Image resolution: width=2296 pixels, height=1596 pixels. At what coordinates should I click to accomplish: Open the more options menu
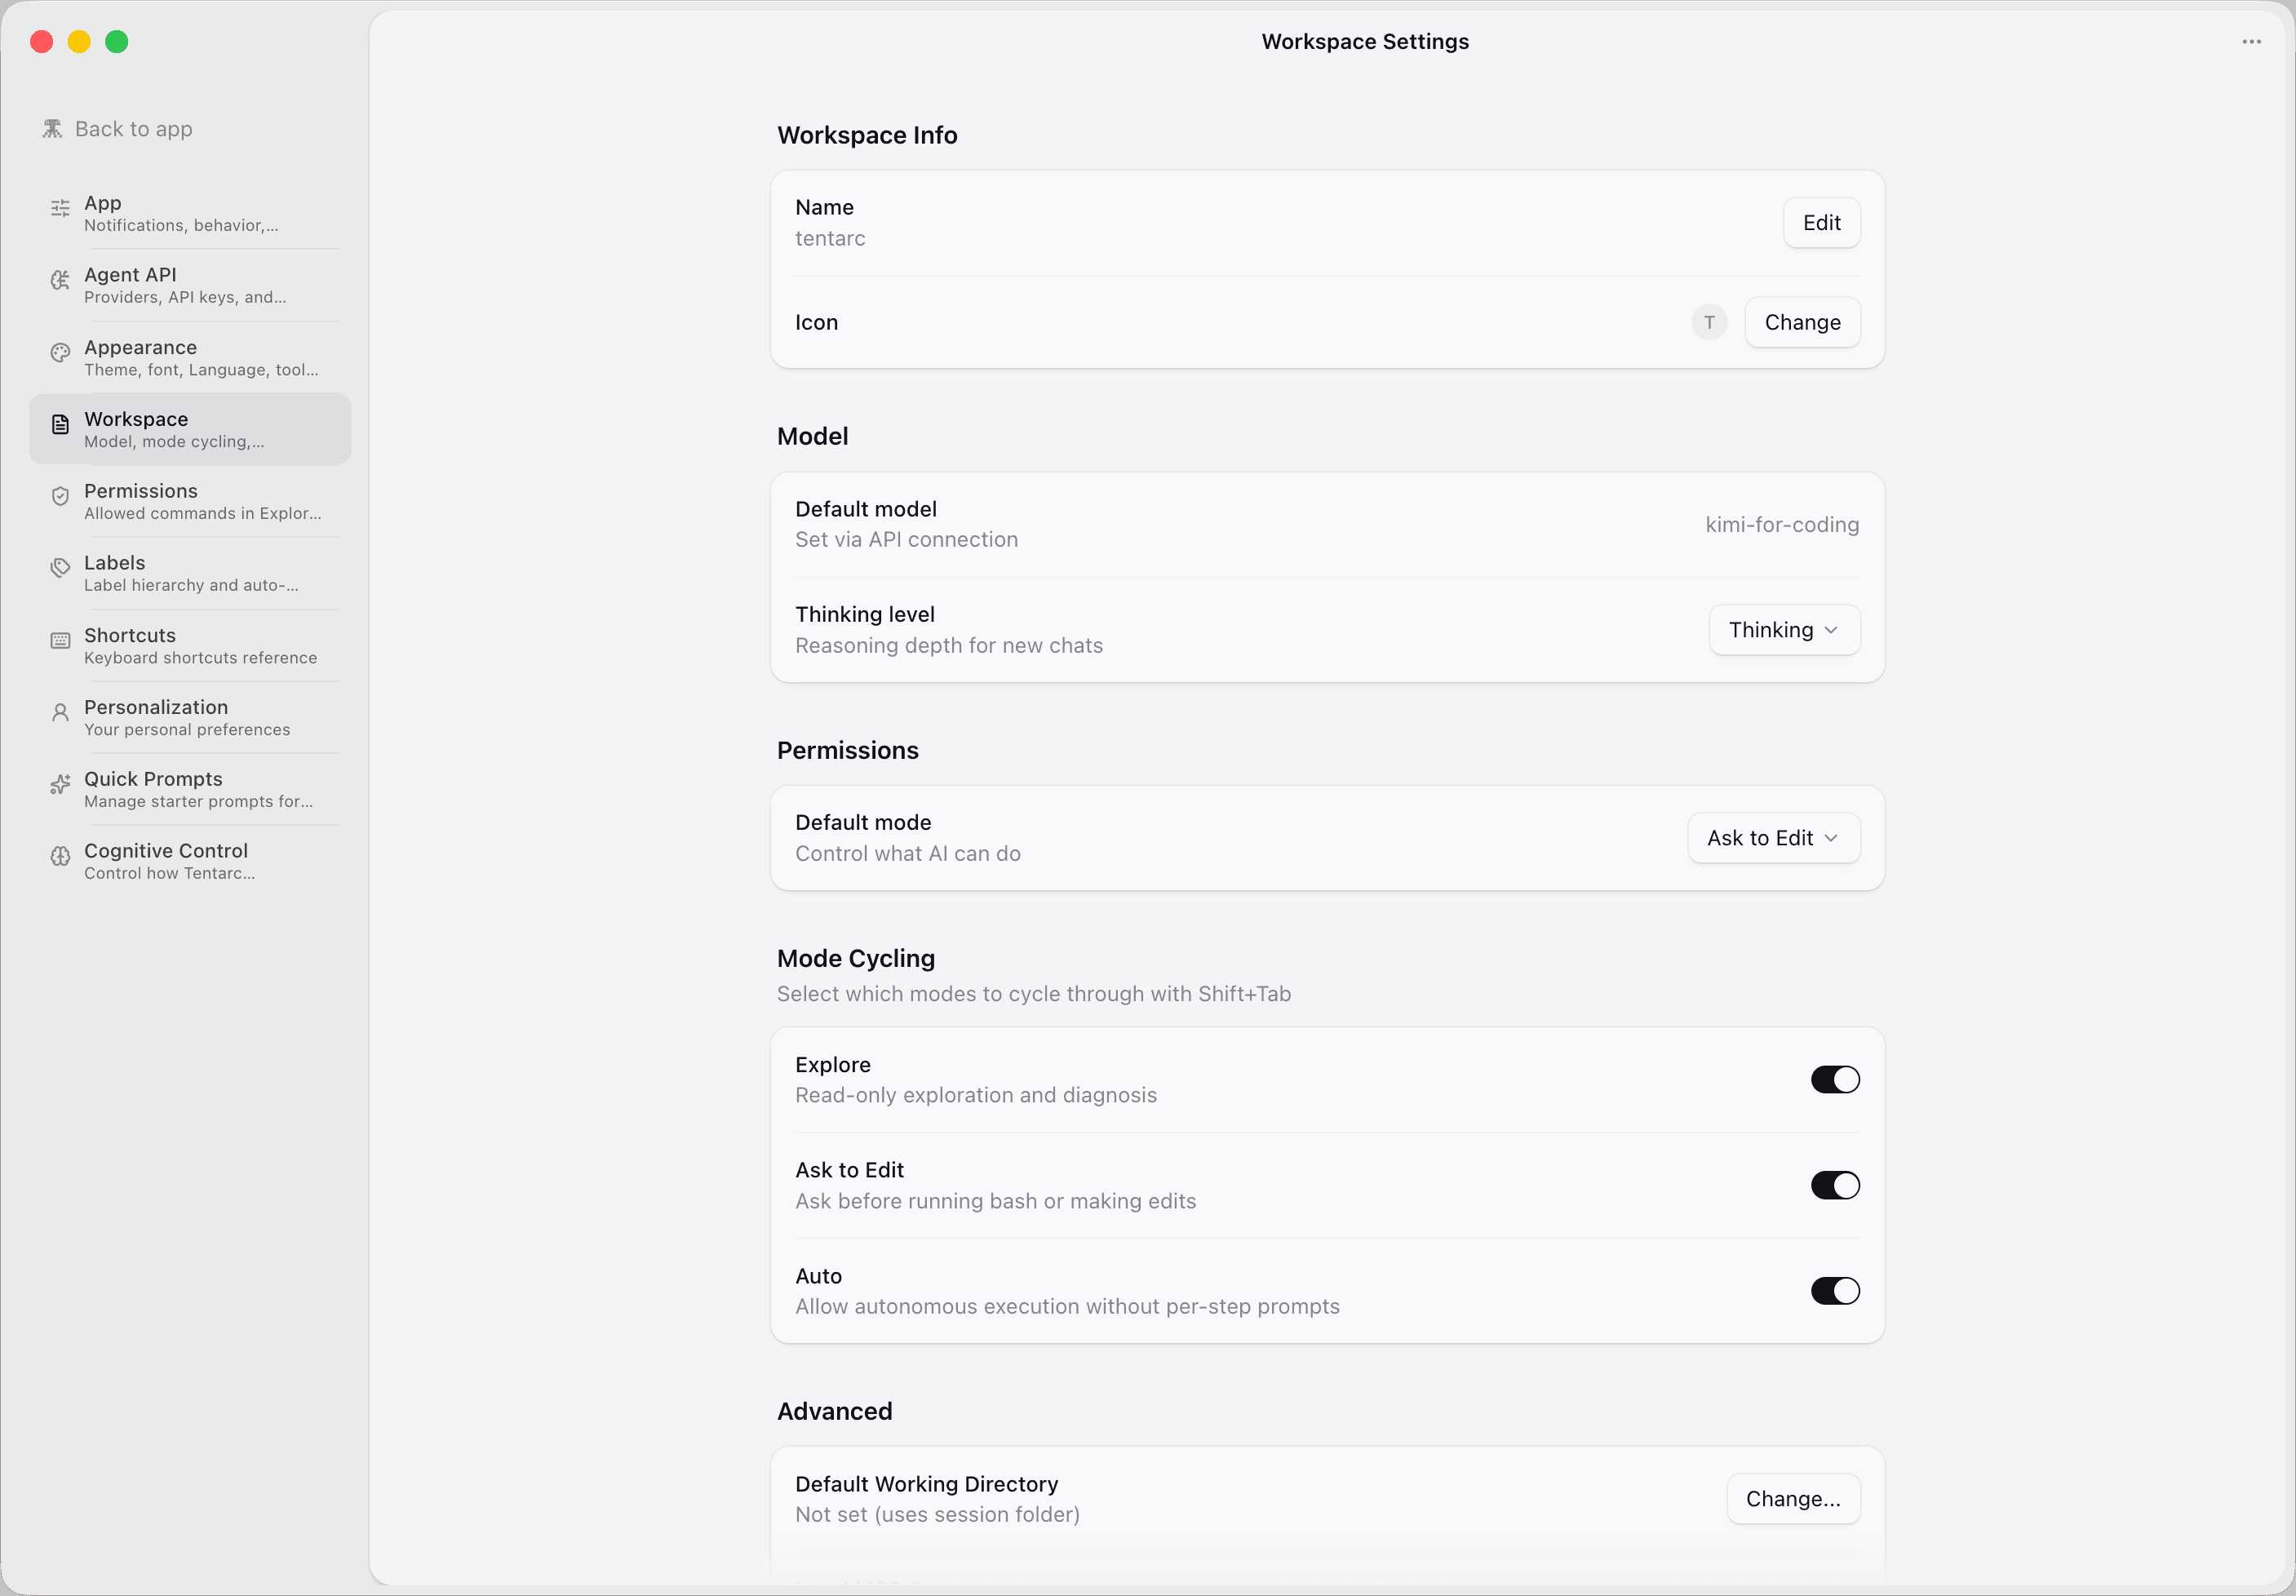pos(2251,41)
